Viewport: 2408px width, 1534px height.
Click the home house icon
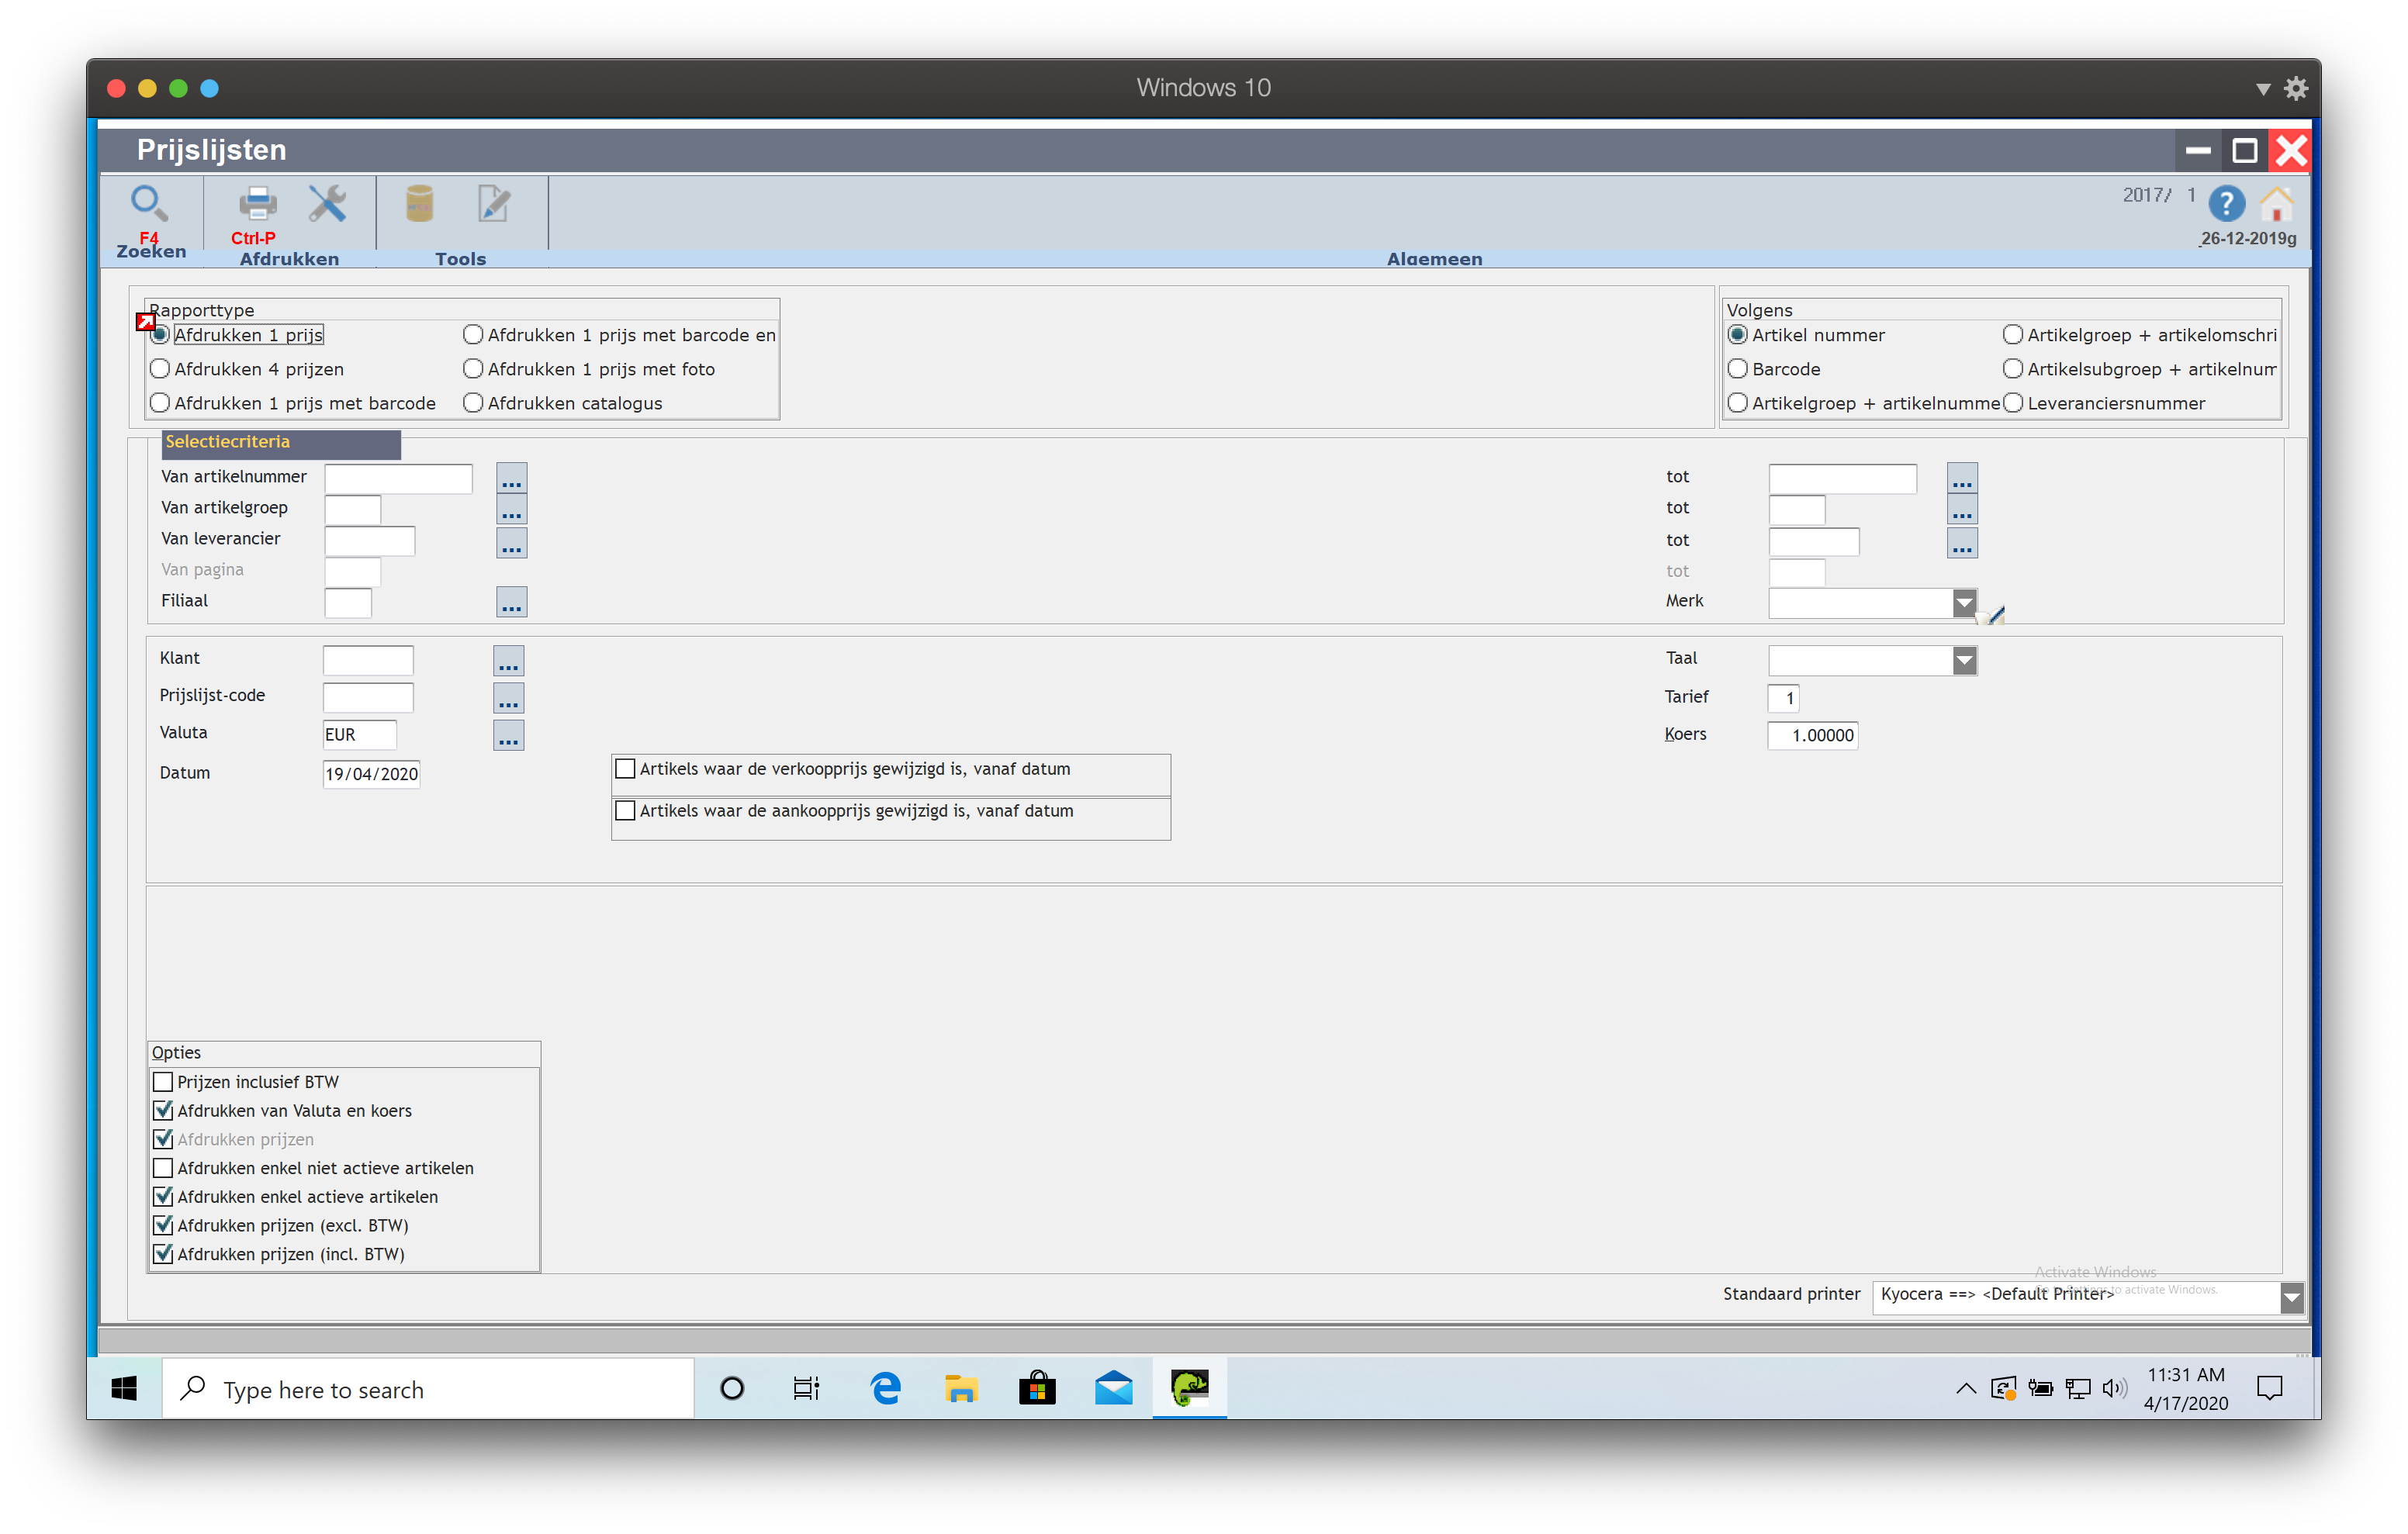(2277, 205)
